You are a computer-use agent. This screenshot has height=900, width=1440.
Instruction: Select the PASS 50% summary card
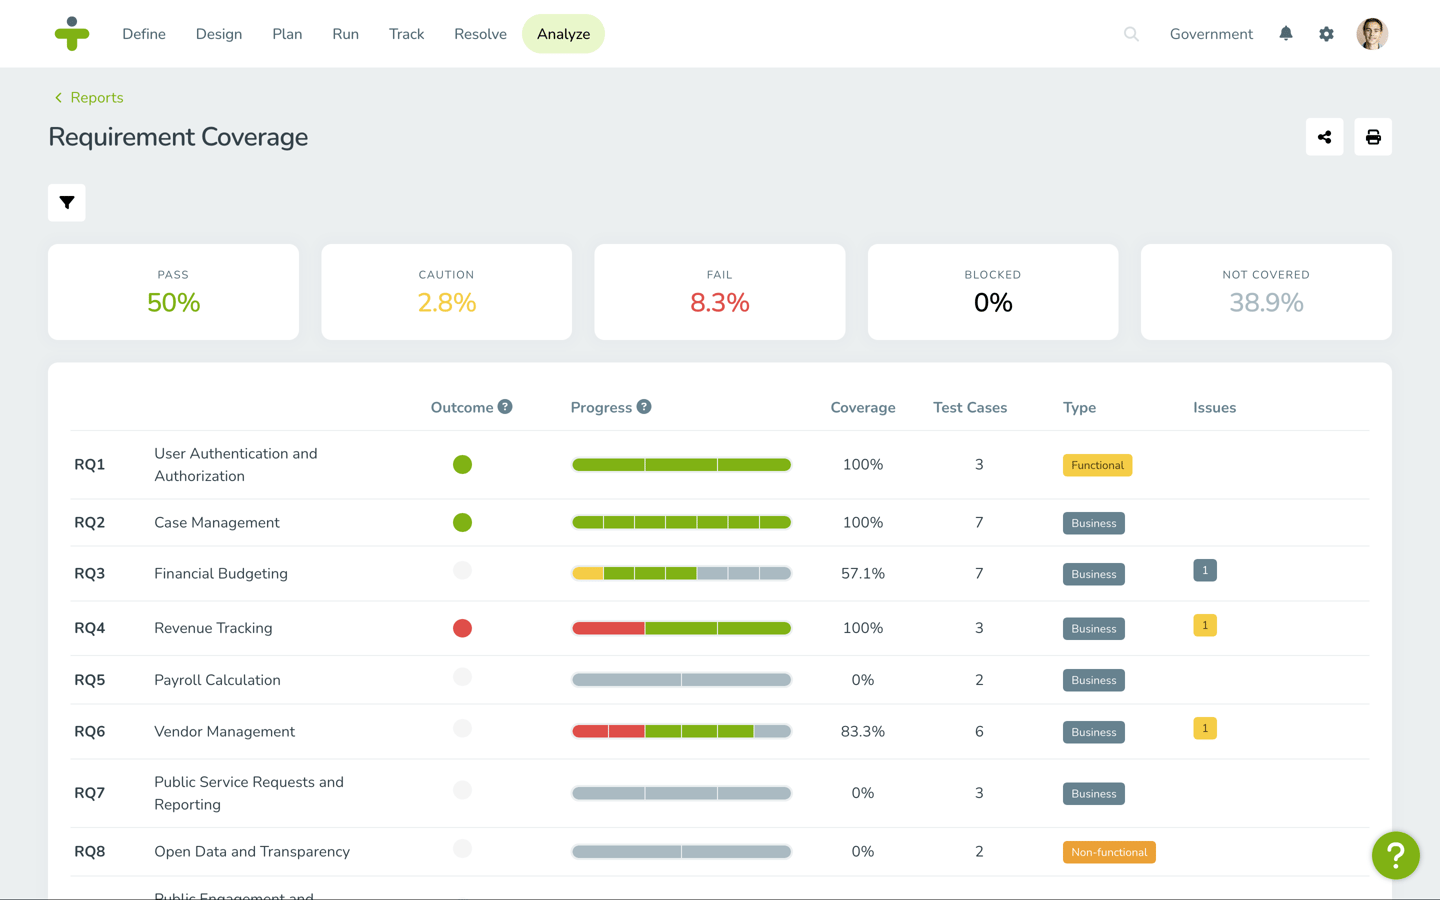coord(173,292)
